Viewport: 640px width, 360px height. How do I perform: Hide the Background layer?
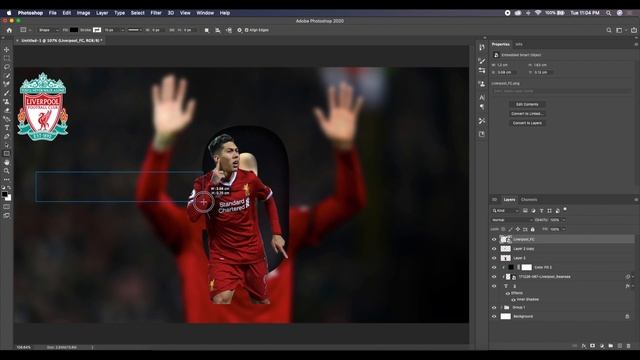click(494, 316)
